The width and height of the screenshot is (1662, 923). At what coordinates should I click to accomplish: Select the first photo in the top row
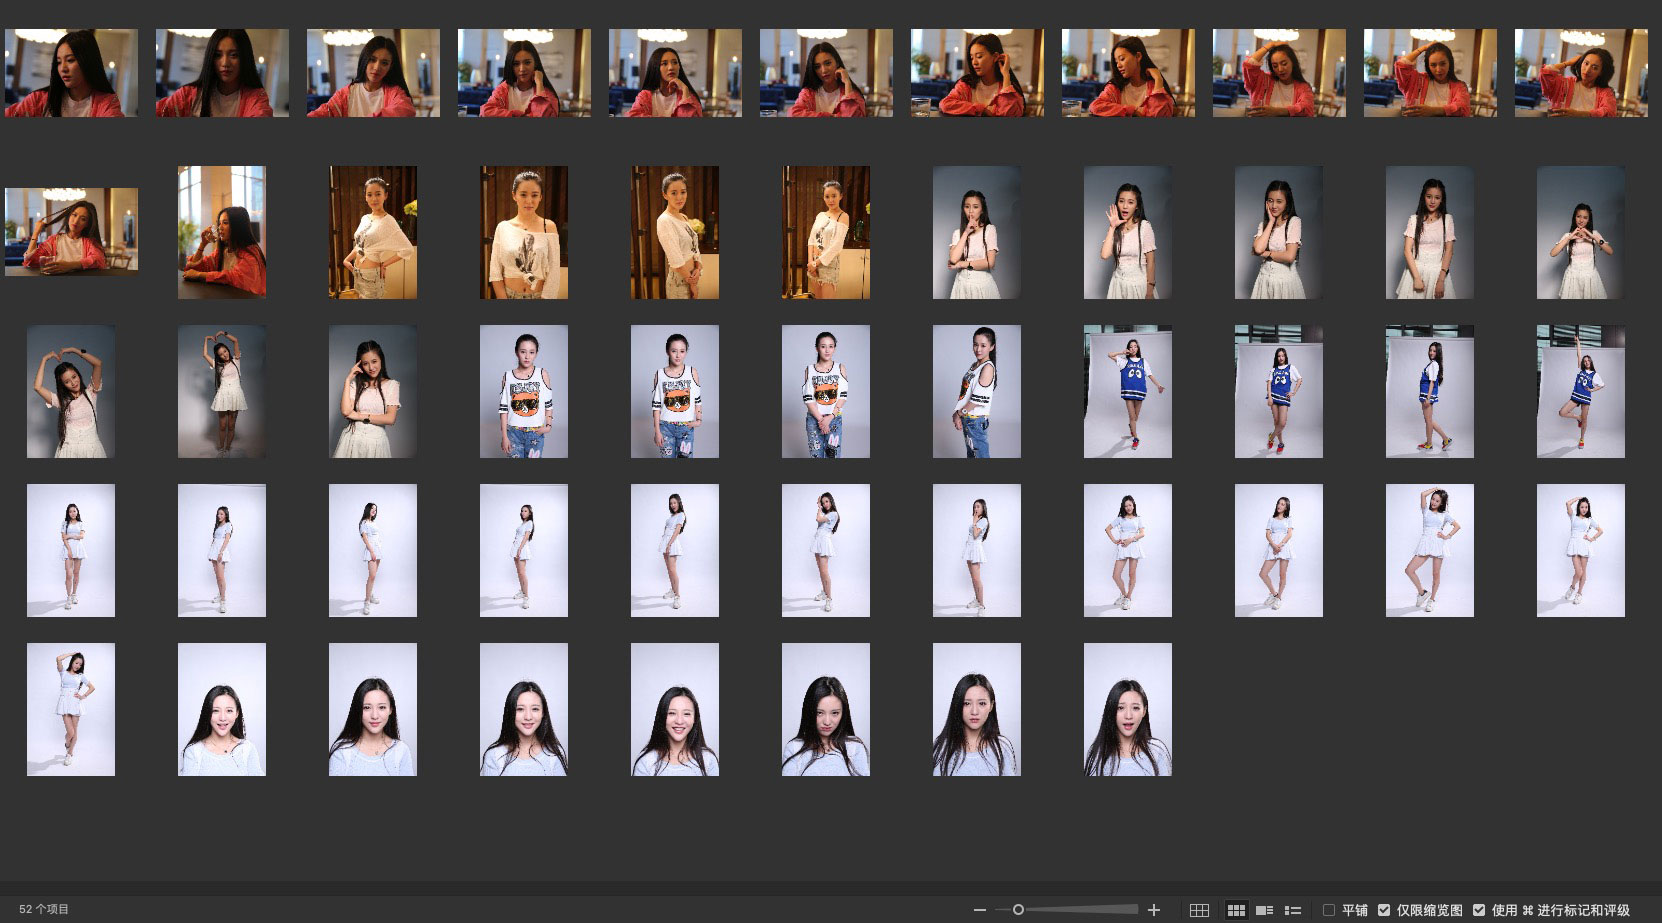(x=71, y=73)
